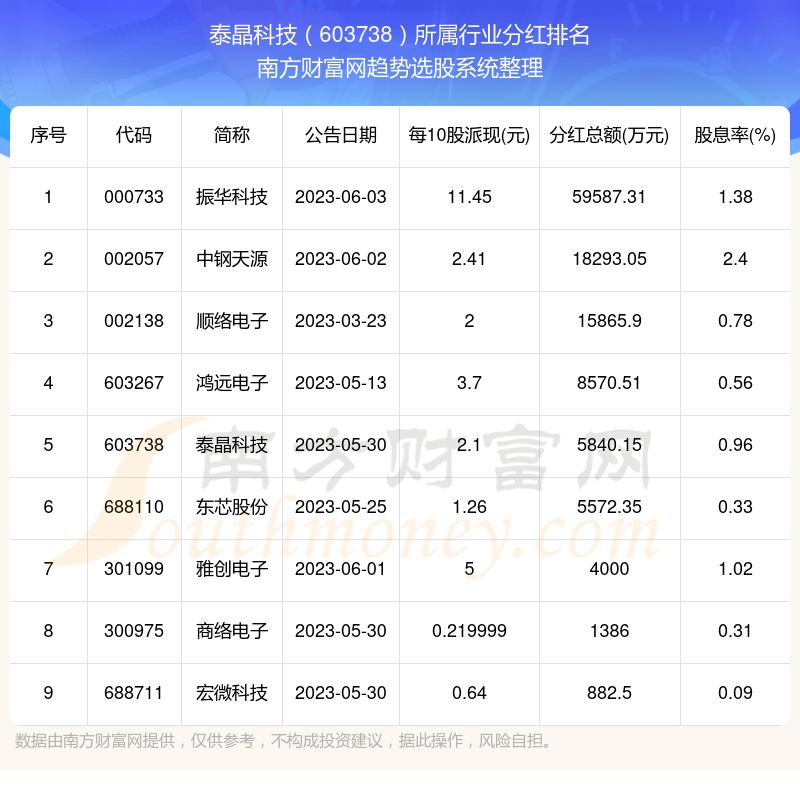
Task: Select stock code 300975
Action: pos(134,631)
